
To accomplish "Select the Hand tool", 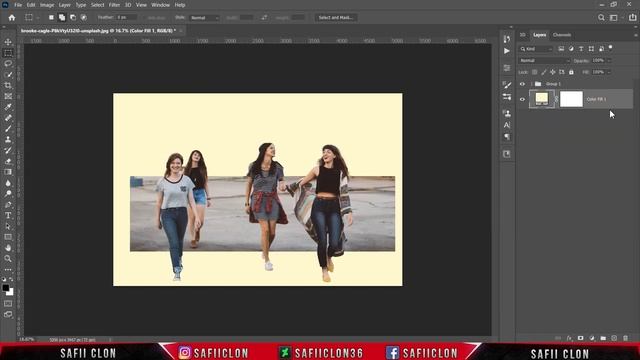I will click(8, 248).
